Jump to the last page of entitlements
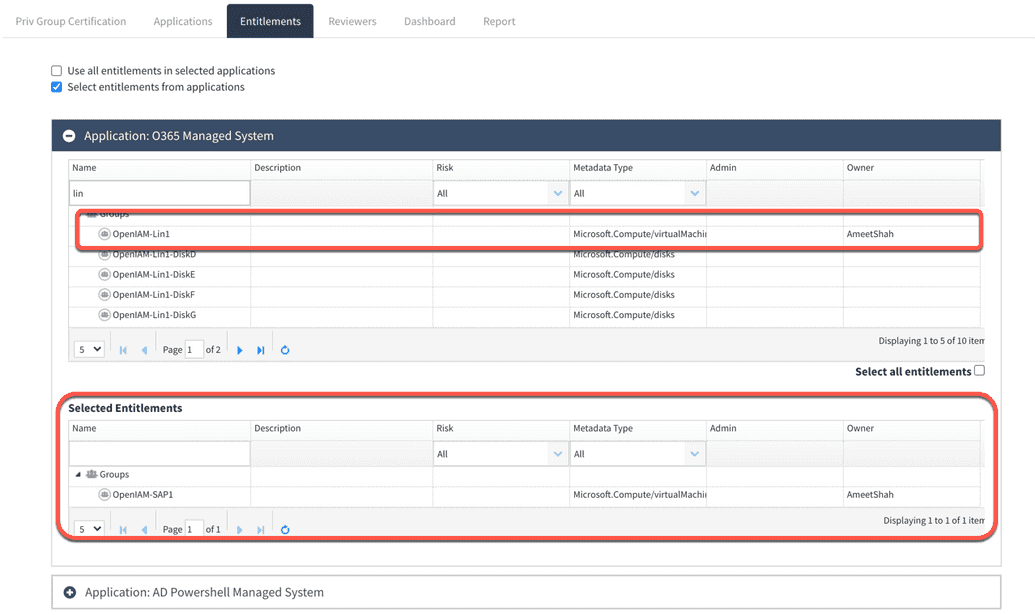This screenshot has width=1035, height=615. coord(261,349)
